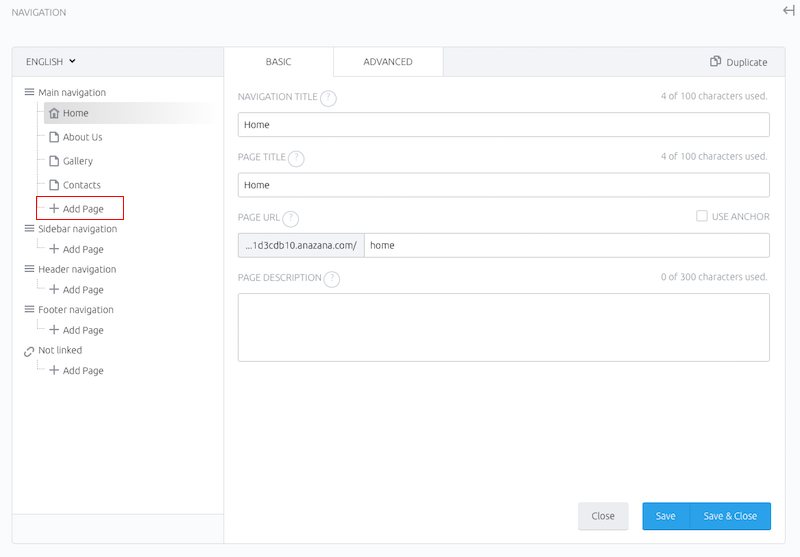Click the Main navigation hamburger icon
The height and width of the screenshot is (557, 800).
[30, 92]
